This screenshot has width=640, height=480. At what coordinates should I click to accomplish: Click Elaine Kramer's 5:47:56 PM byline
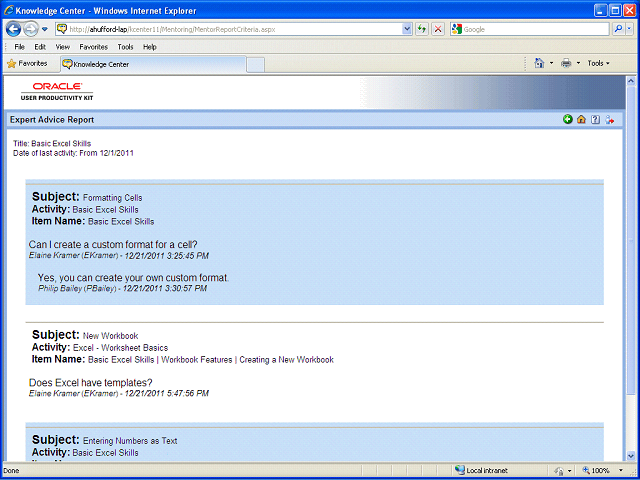click(119, 394)
